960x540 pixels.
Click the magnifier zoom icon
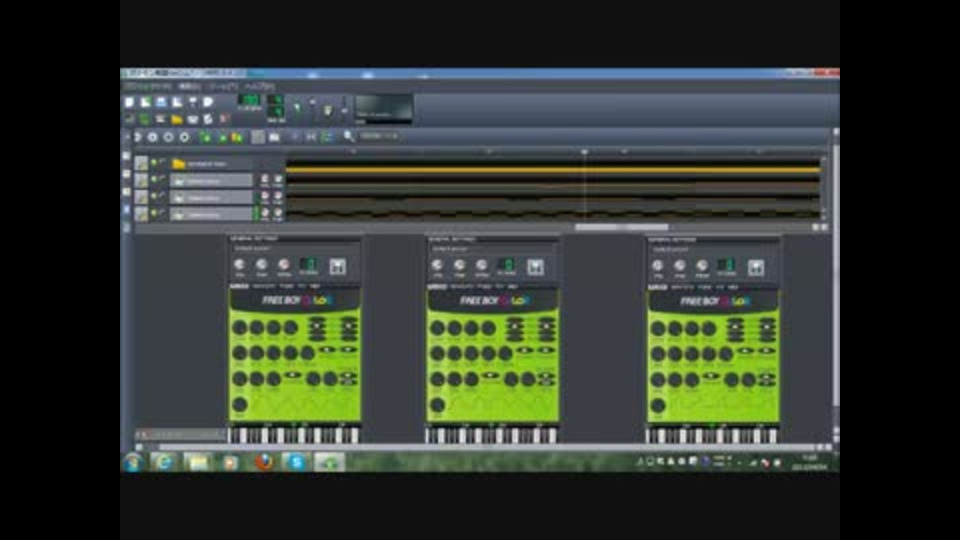coord(349,137)
